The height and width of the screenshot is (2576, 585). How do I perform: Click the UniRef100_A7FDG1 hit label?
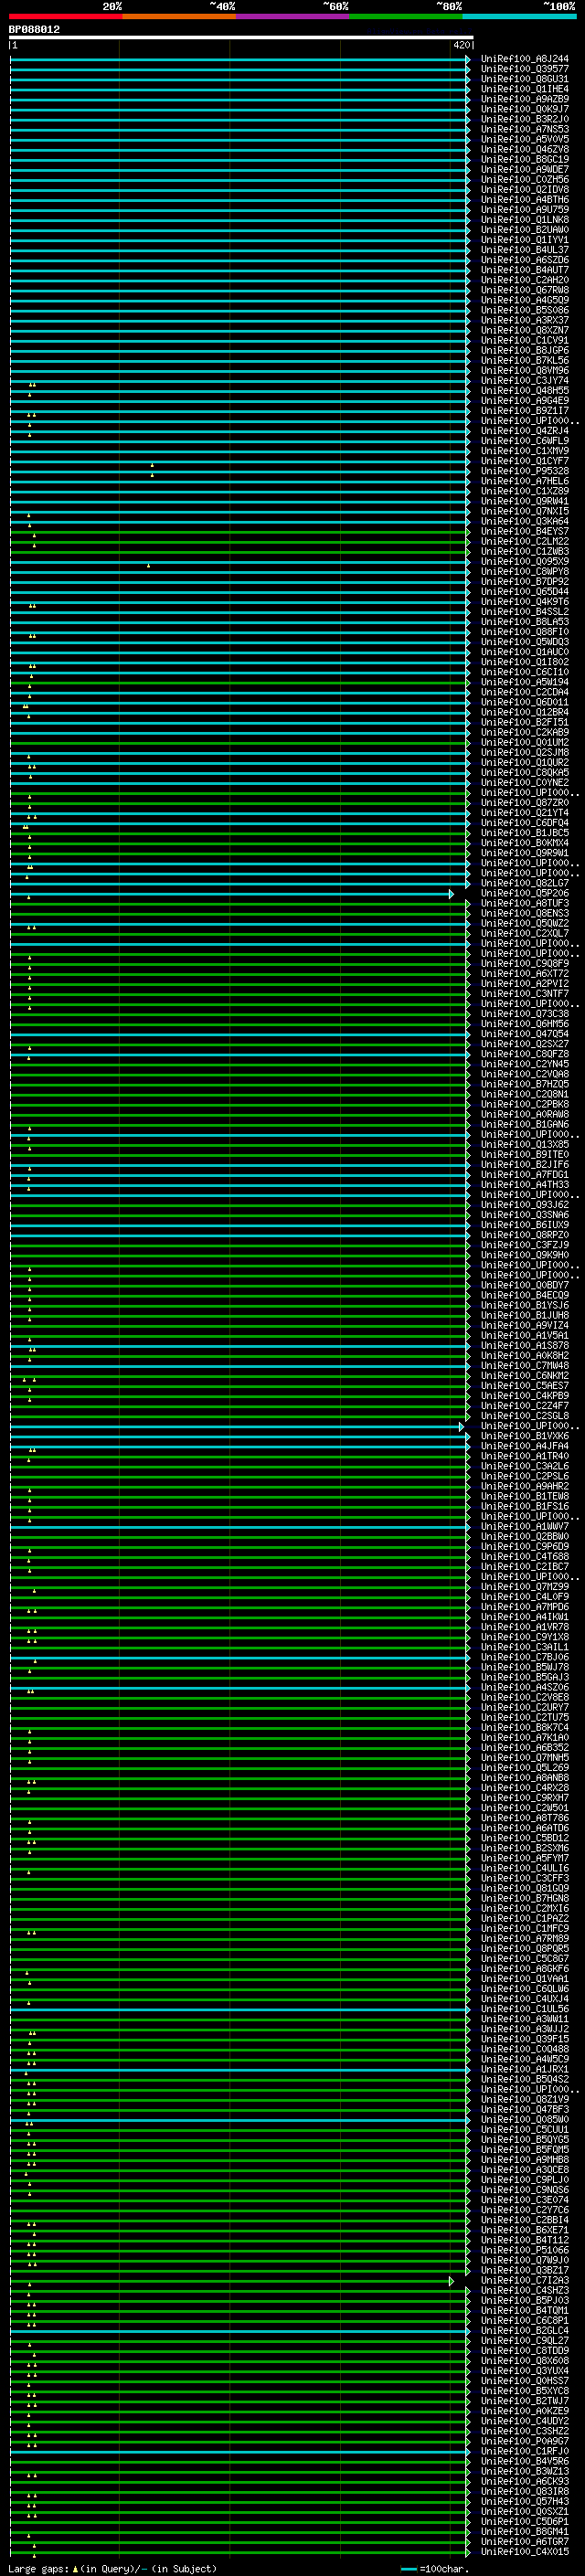pos(524,1174)
